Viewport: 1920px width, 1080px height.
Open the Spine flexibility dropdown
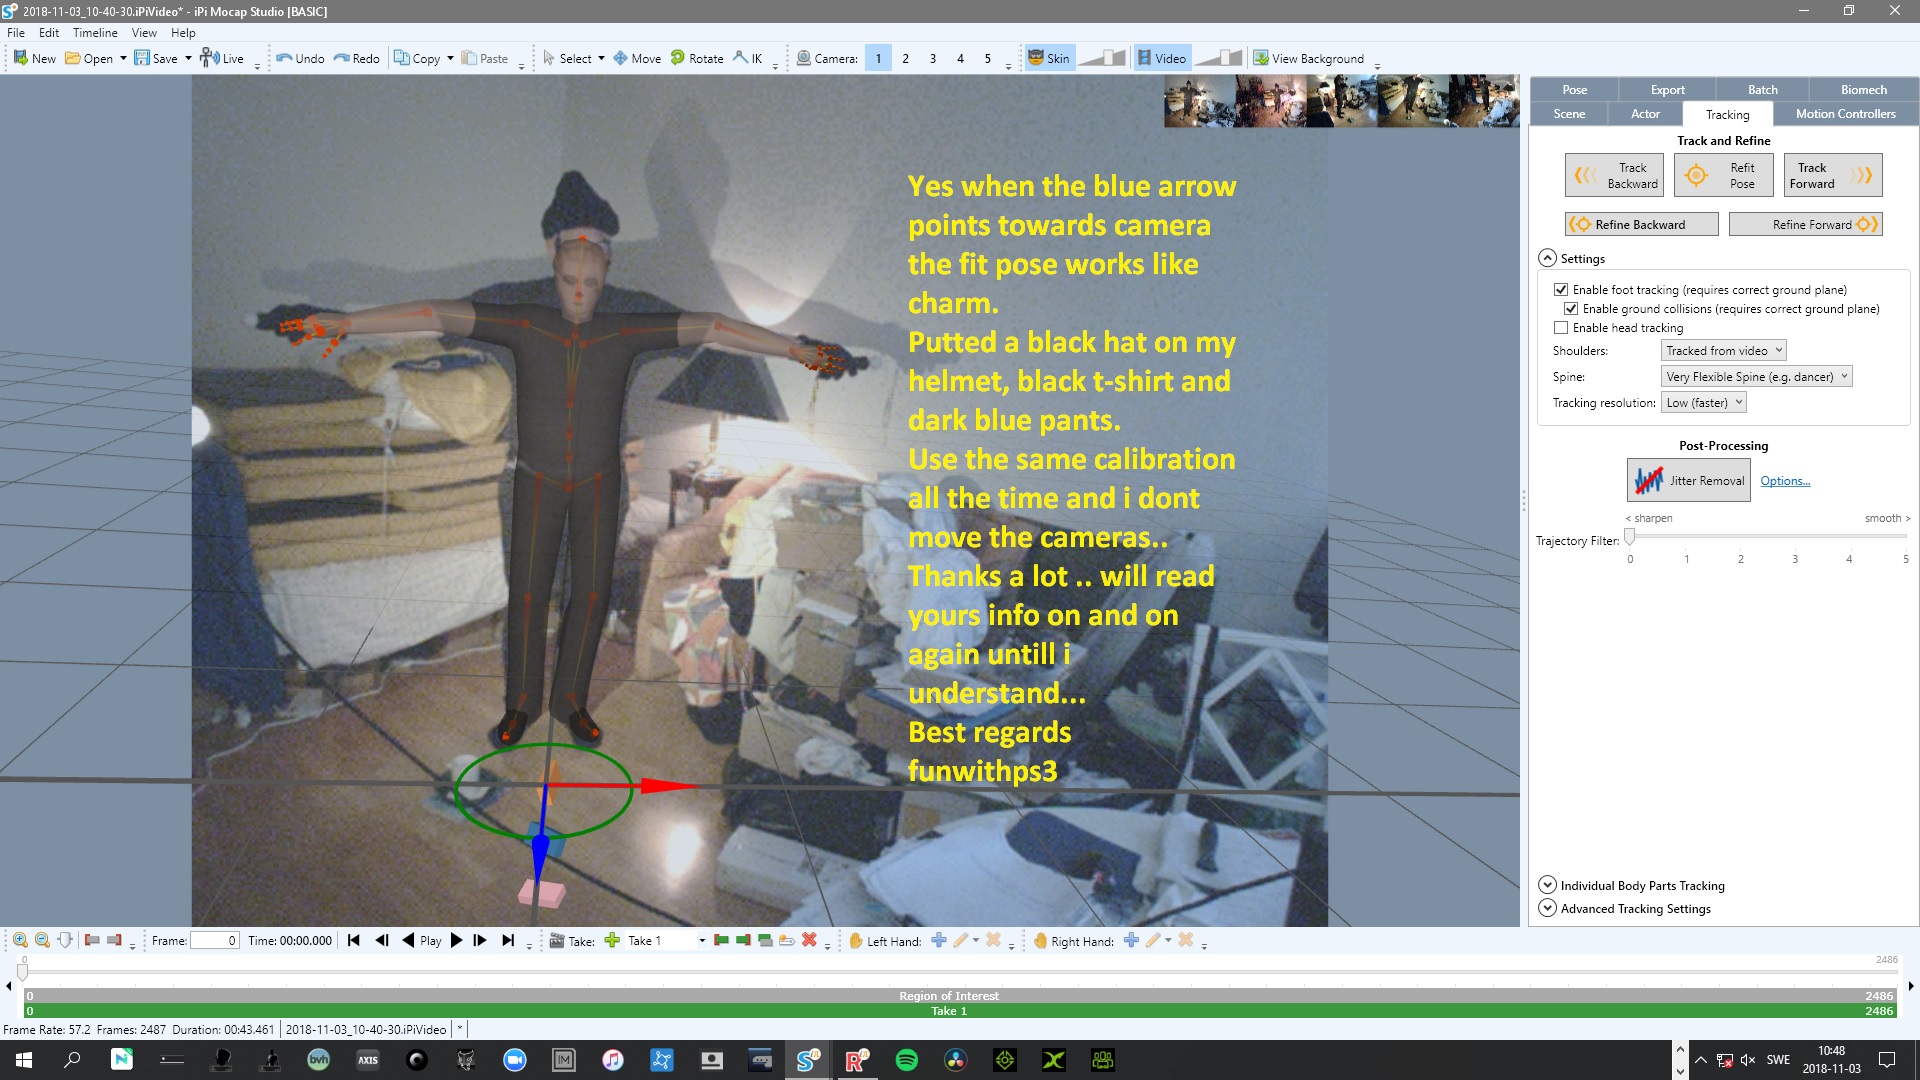pos(1757,377)
